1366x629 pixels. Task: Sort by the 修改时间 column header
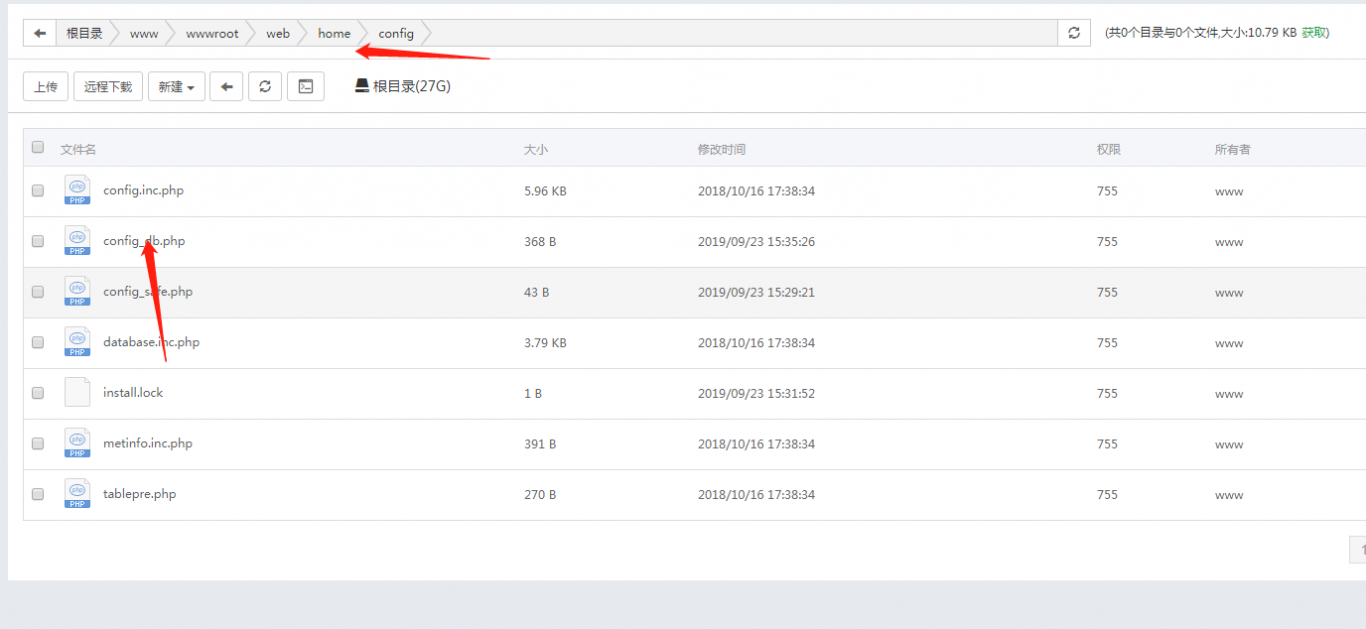tap(721, 149)
